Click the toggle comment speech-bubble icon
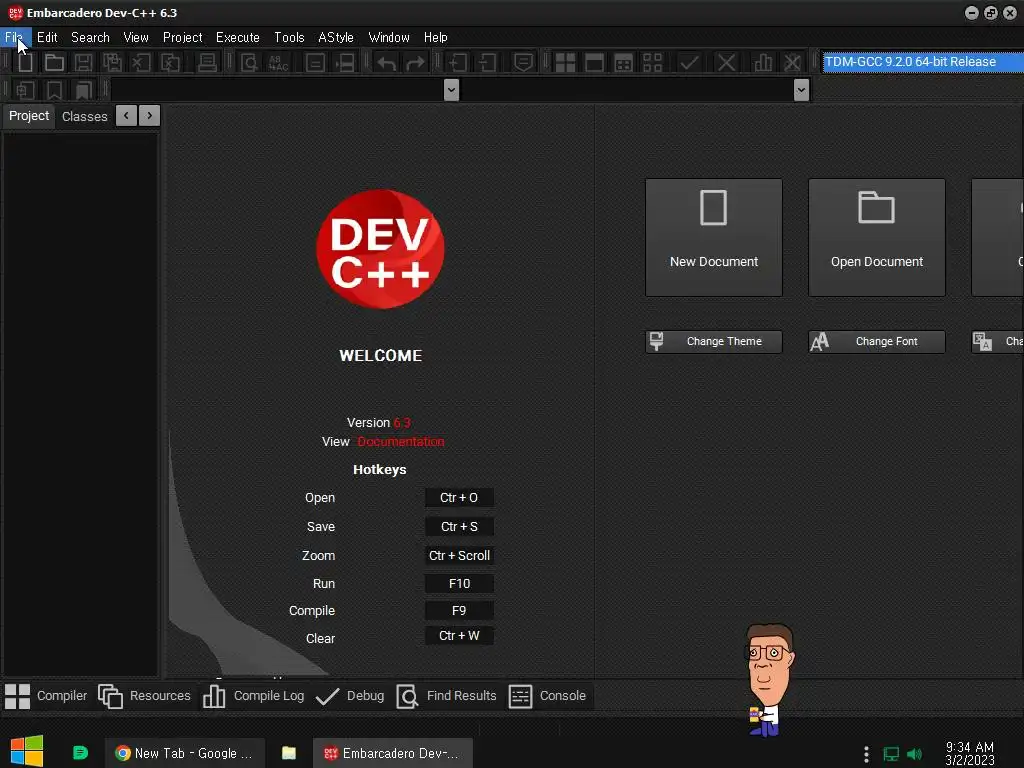 click(x=523, y=63)
